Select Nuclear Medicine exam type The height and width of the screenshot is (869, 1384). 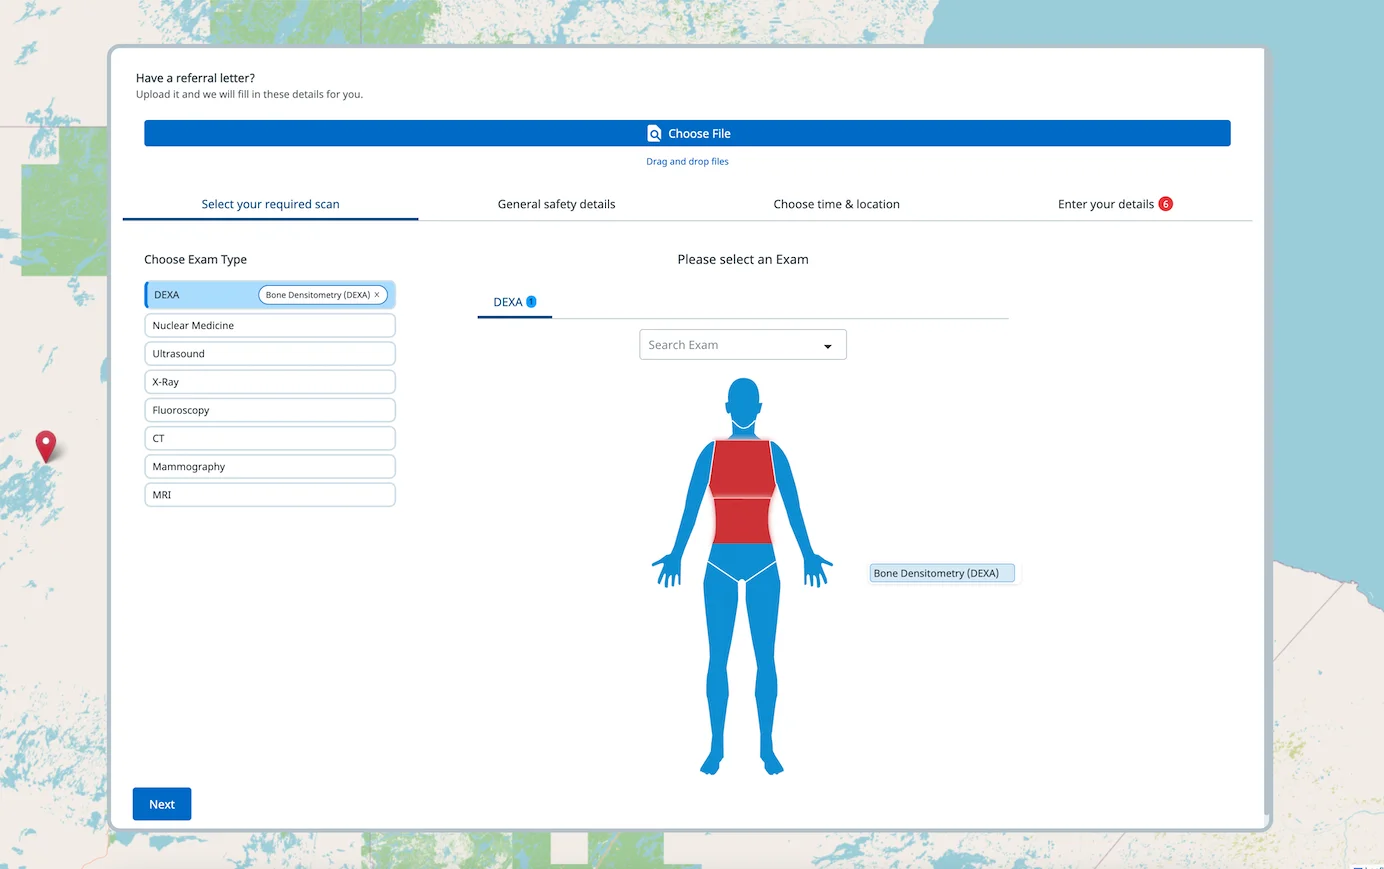[270, 326]
